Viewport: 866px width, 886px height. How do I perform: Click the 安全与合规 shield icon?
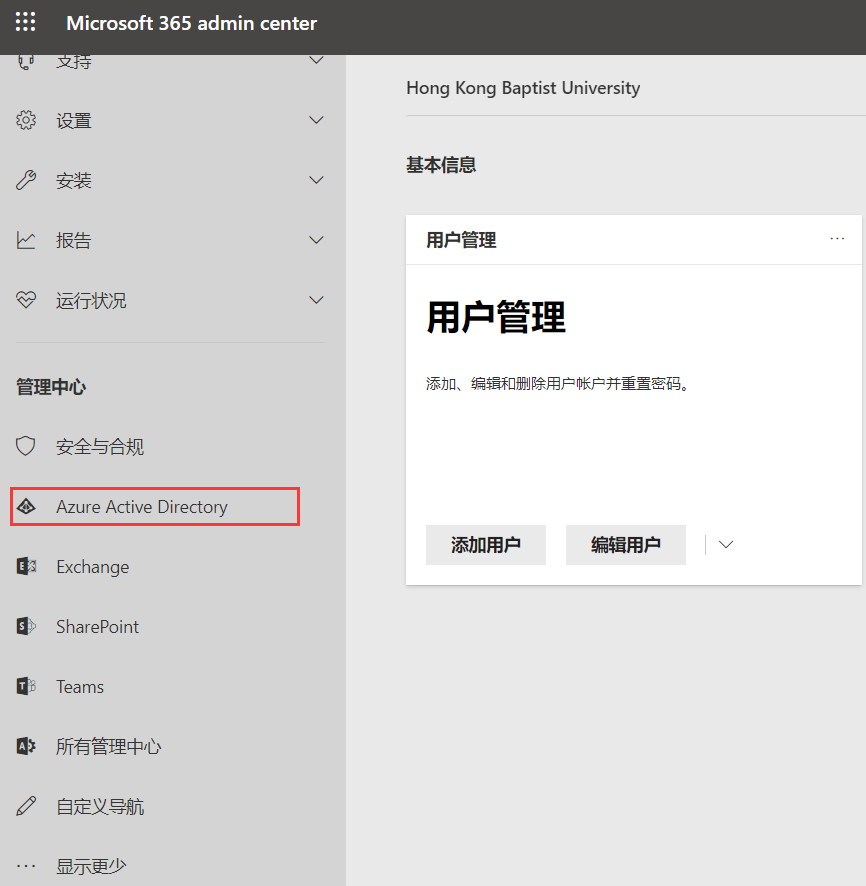click(x=27, y=447)
